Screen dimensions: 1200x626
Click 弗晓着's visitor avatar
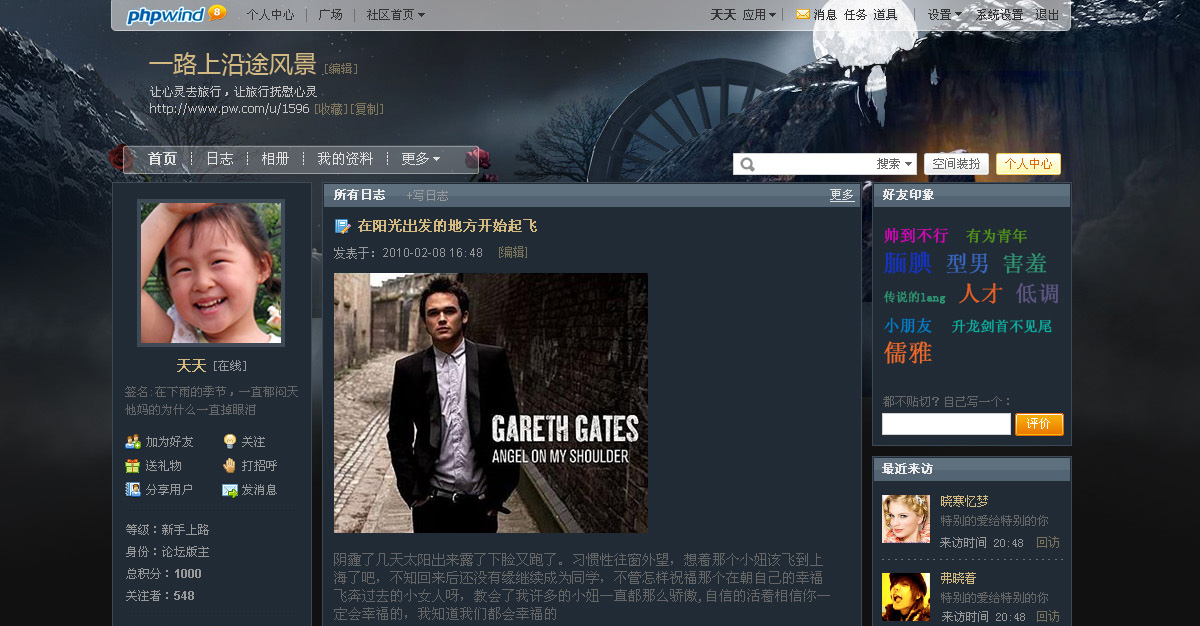[x=906, y=597]
